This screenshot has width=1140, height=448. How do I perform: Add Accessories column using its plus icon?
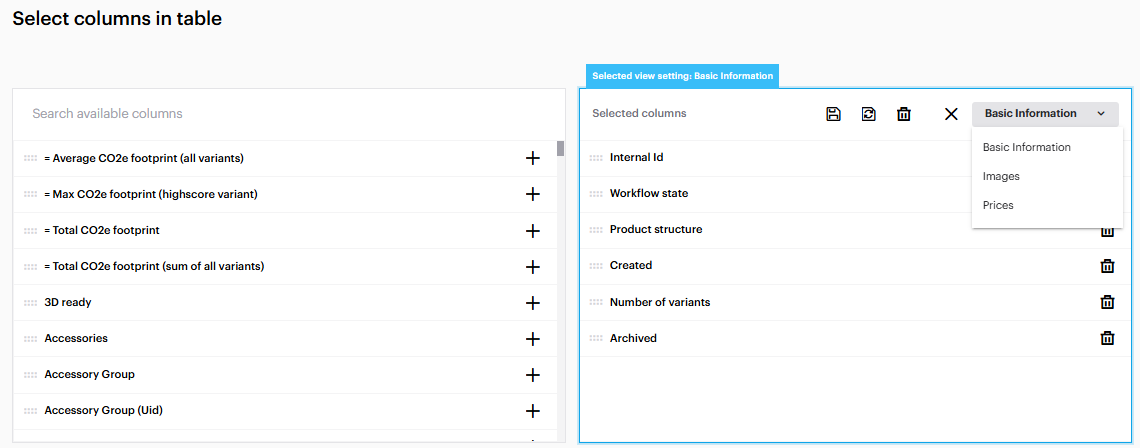(x=532, y=339)
